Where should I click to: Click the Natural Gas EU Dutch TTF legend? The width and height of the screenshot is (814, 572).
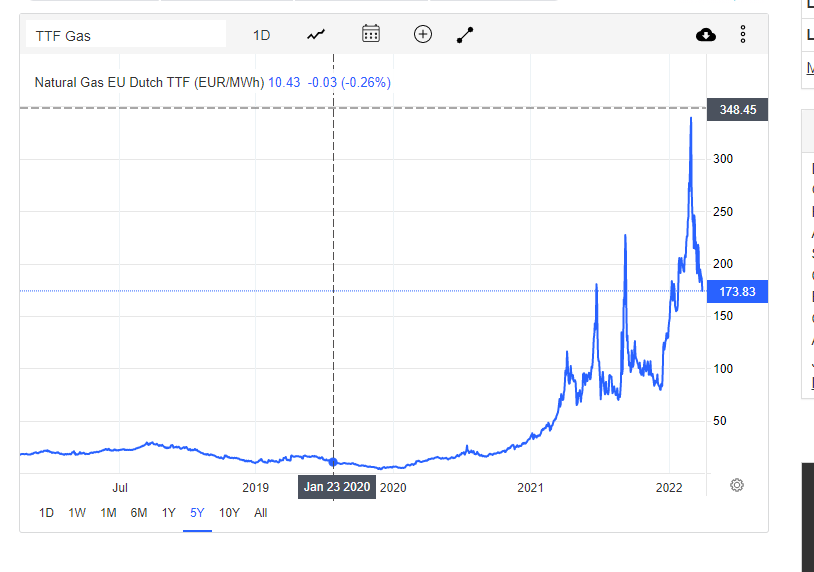[x=150, y=83]
